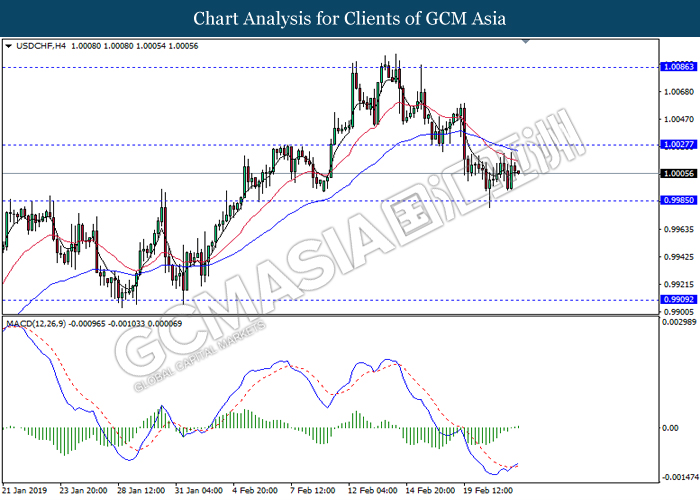
Task: Click the -0.001474 MACD scale value
Action: coord(680,478)
